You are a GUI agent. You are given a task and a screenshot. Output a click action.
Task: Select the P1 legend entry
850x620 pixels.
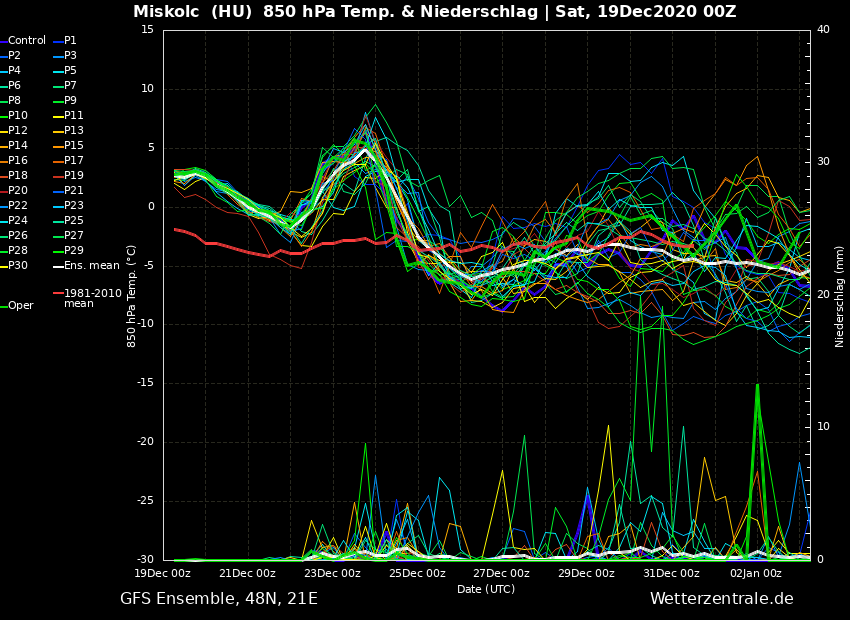[x=70, y=41]
